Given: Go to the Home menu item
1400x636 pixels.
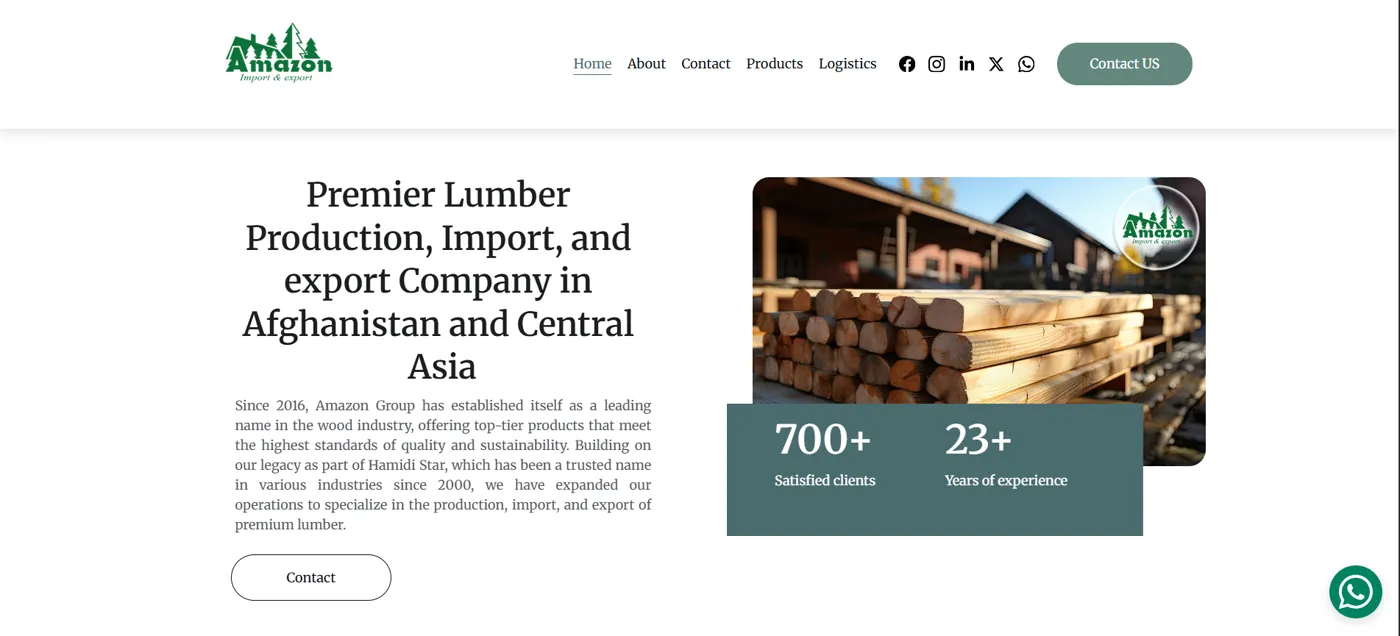Looking at the screenshot, I should pyautogui.click(x=592, y=64).
